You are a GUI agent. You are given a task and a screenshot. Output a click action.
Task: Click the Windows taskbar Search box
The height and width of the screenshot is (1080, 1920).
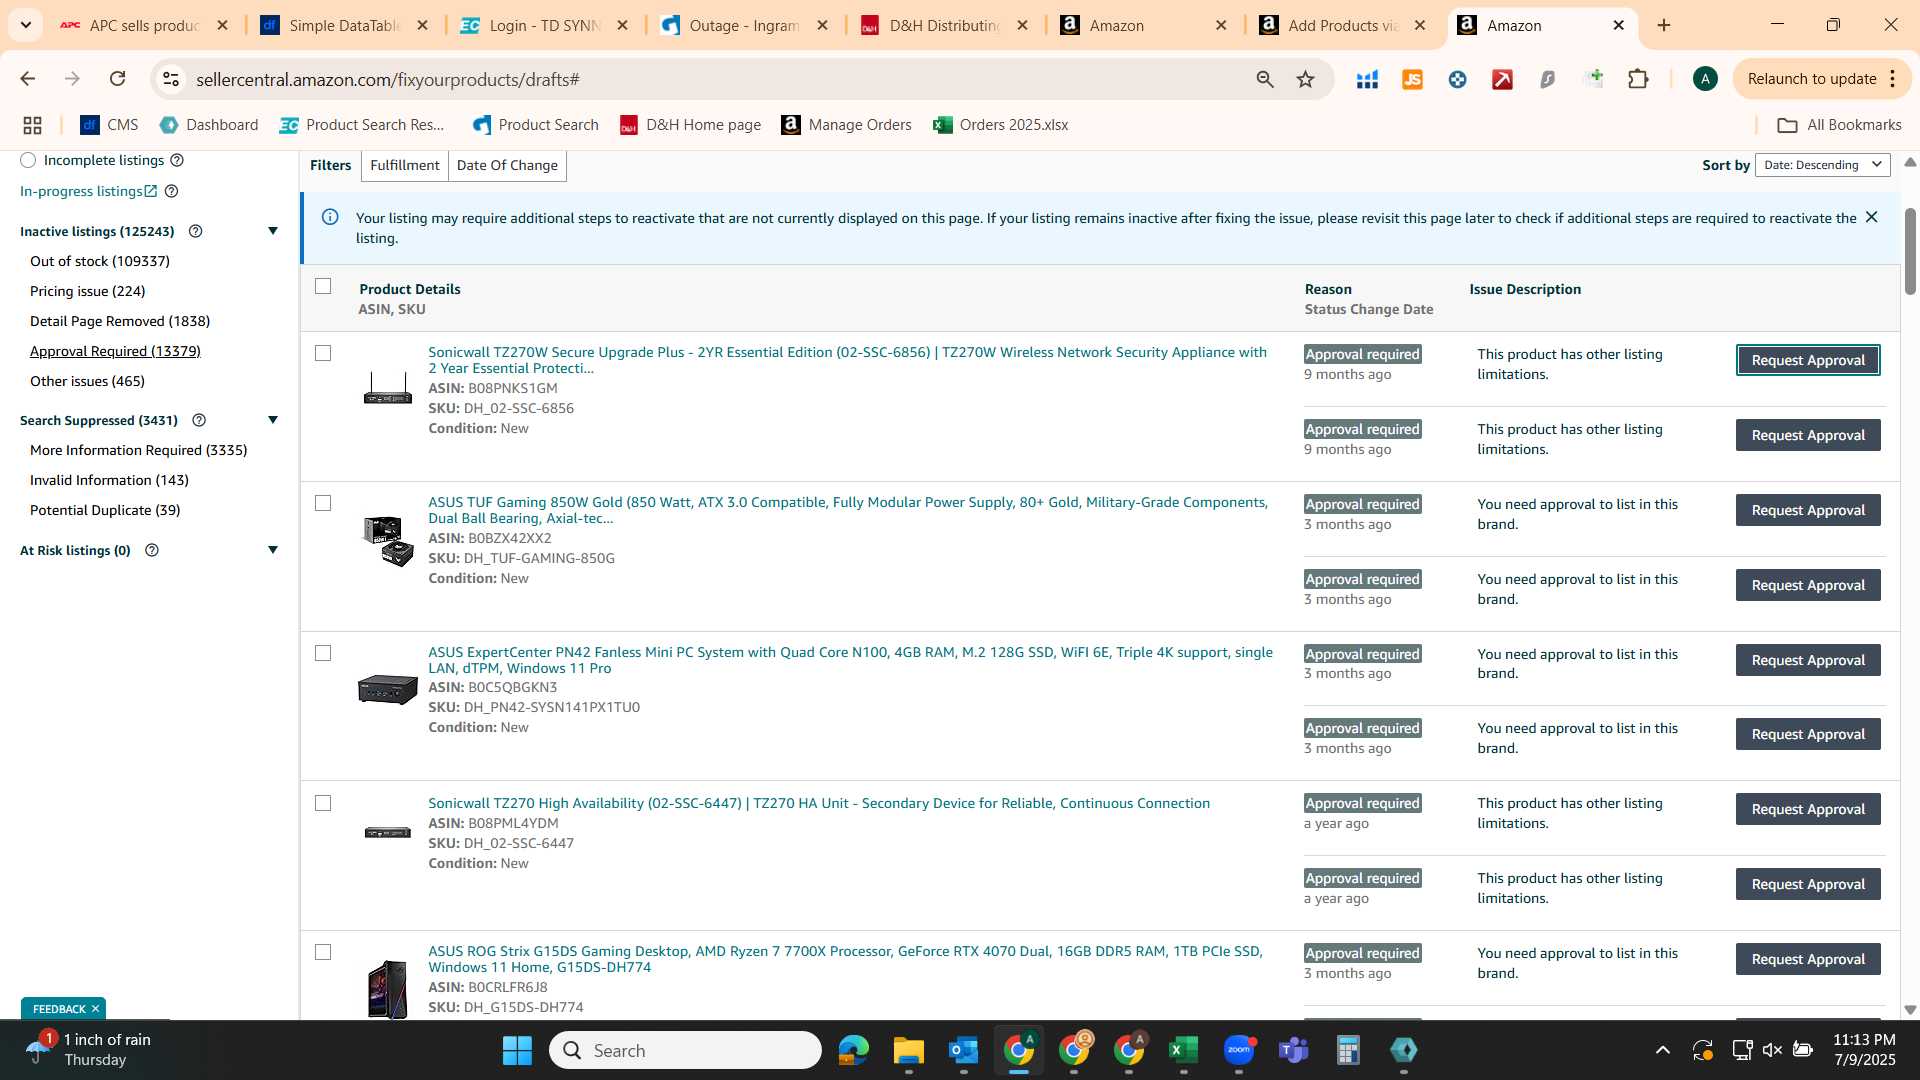[x=686, y=1050]
